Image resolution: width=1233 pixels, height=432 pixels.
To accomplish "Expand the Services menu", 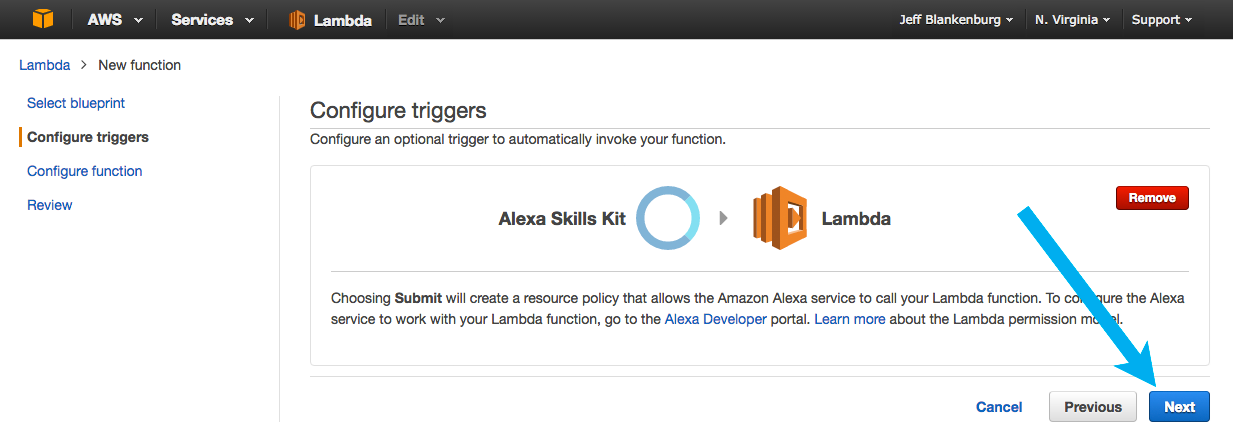I will pyautogui.click(x=212, y=20).
